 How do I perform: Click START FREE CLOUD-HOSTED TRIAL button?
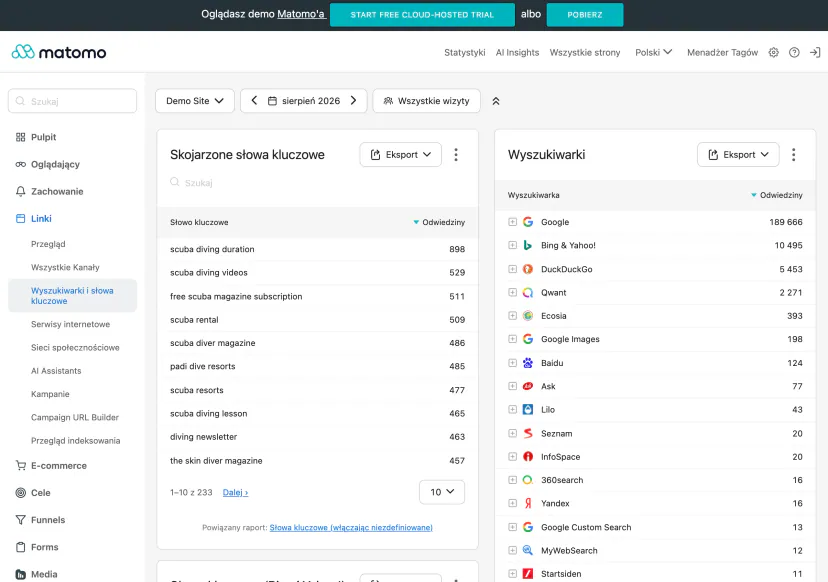click(422, 15)
